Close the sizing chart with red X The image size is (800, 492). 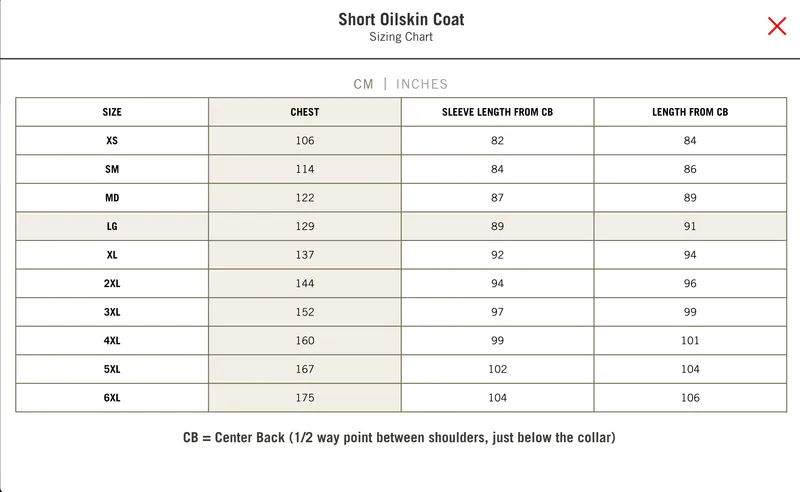(x=777, y=27)
